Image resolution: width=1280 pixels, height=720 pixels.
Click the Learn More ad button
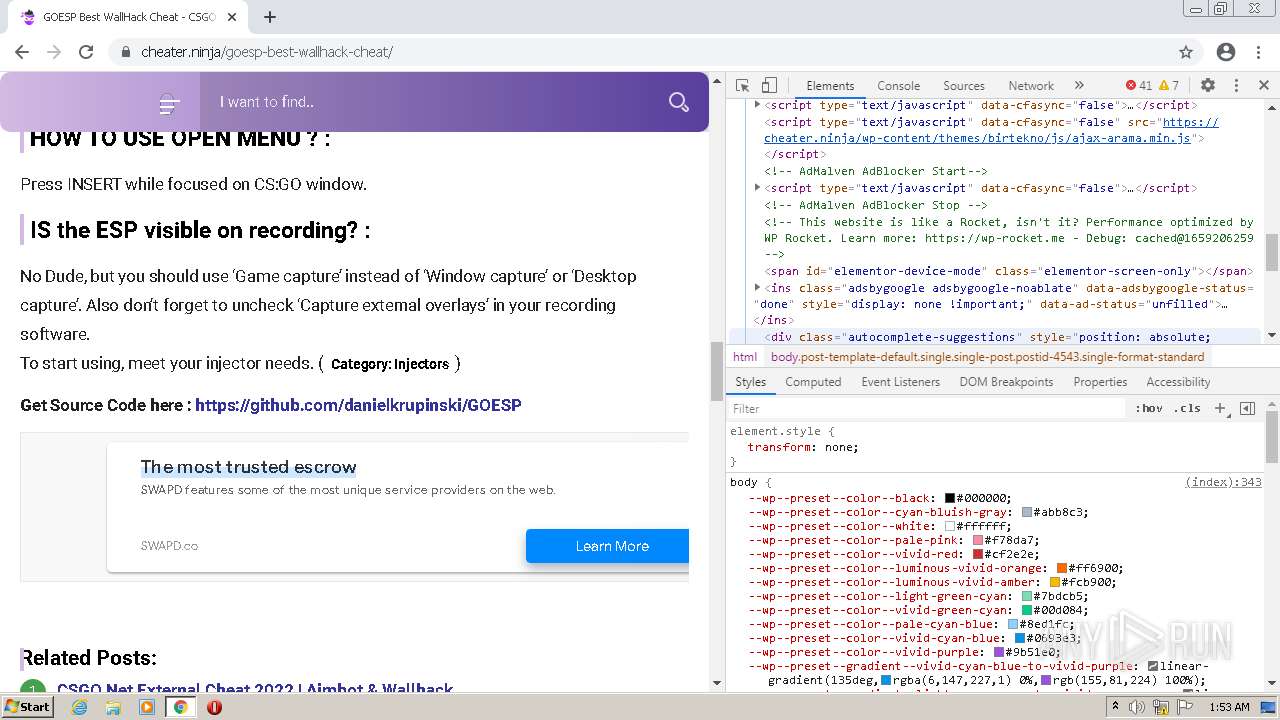pyautogui.click(x=608, y=546)
